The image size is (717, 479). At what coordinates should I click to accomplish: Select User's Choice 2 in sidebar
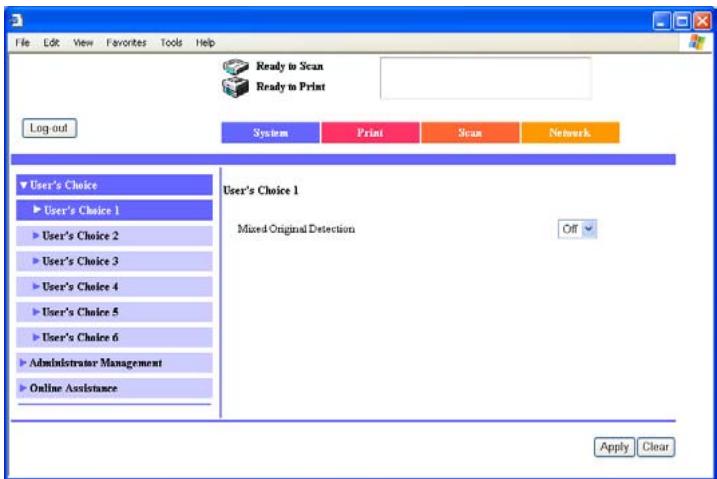pyautogui.click(x=114, y=236)
